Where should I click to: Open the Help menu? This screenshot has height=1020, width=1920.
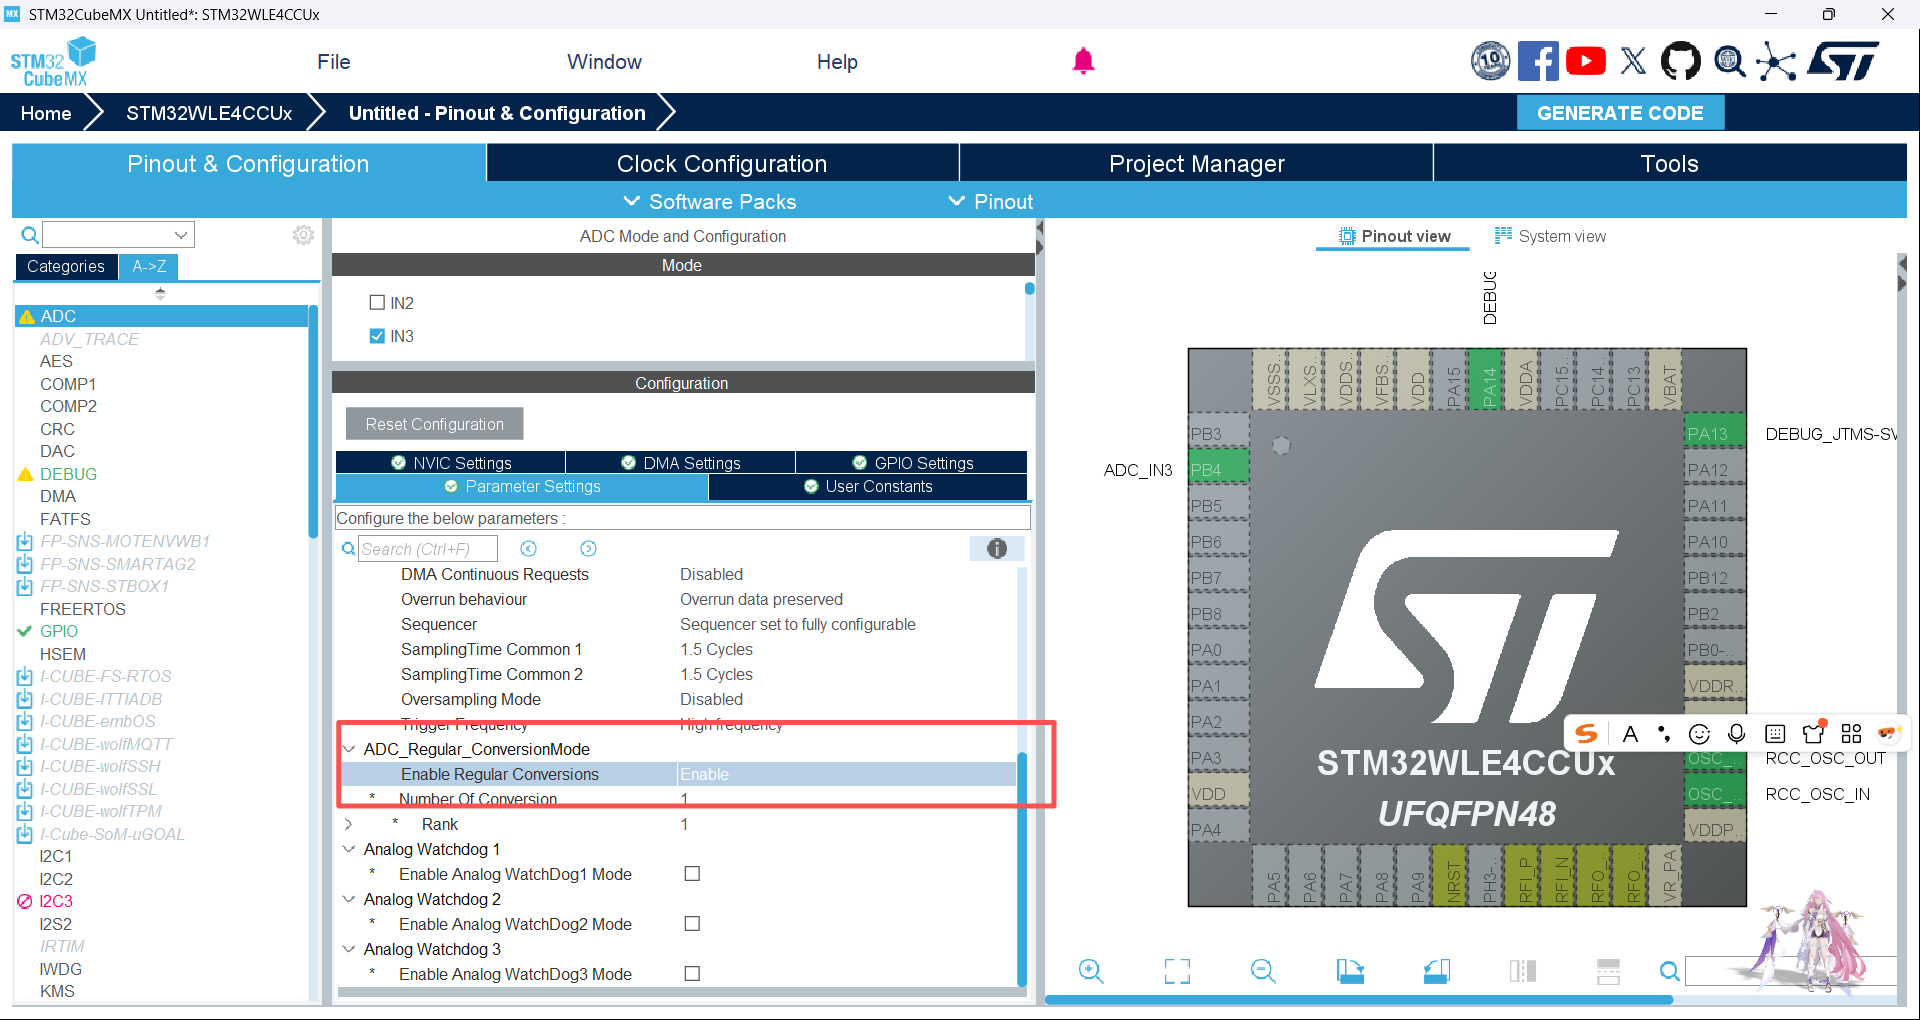(837, 62)
